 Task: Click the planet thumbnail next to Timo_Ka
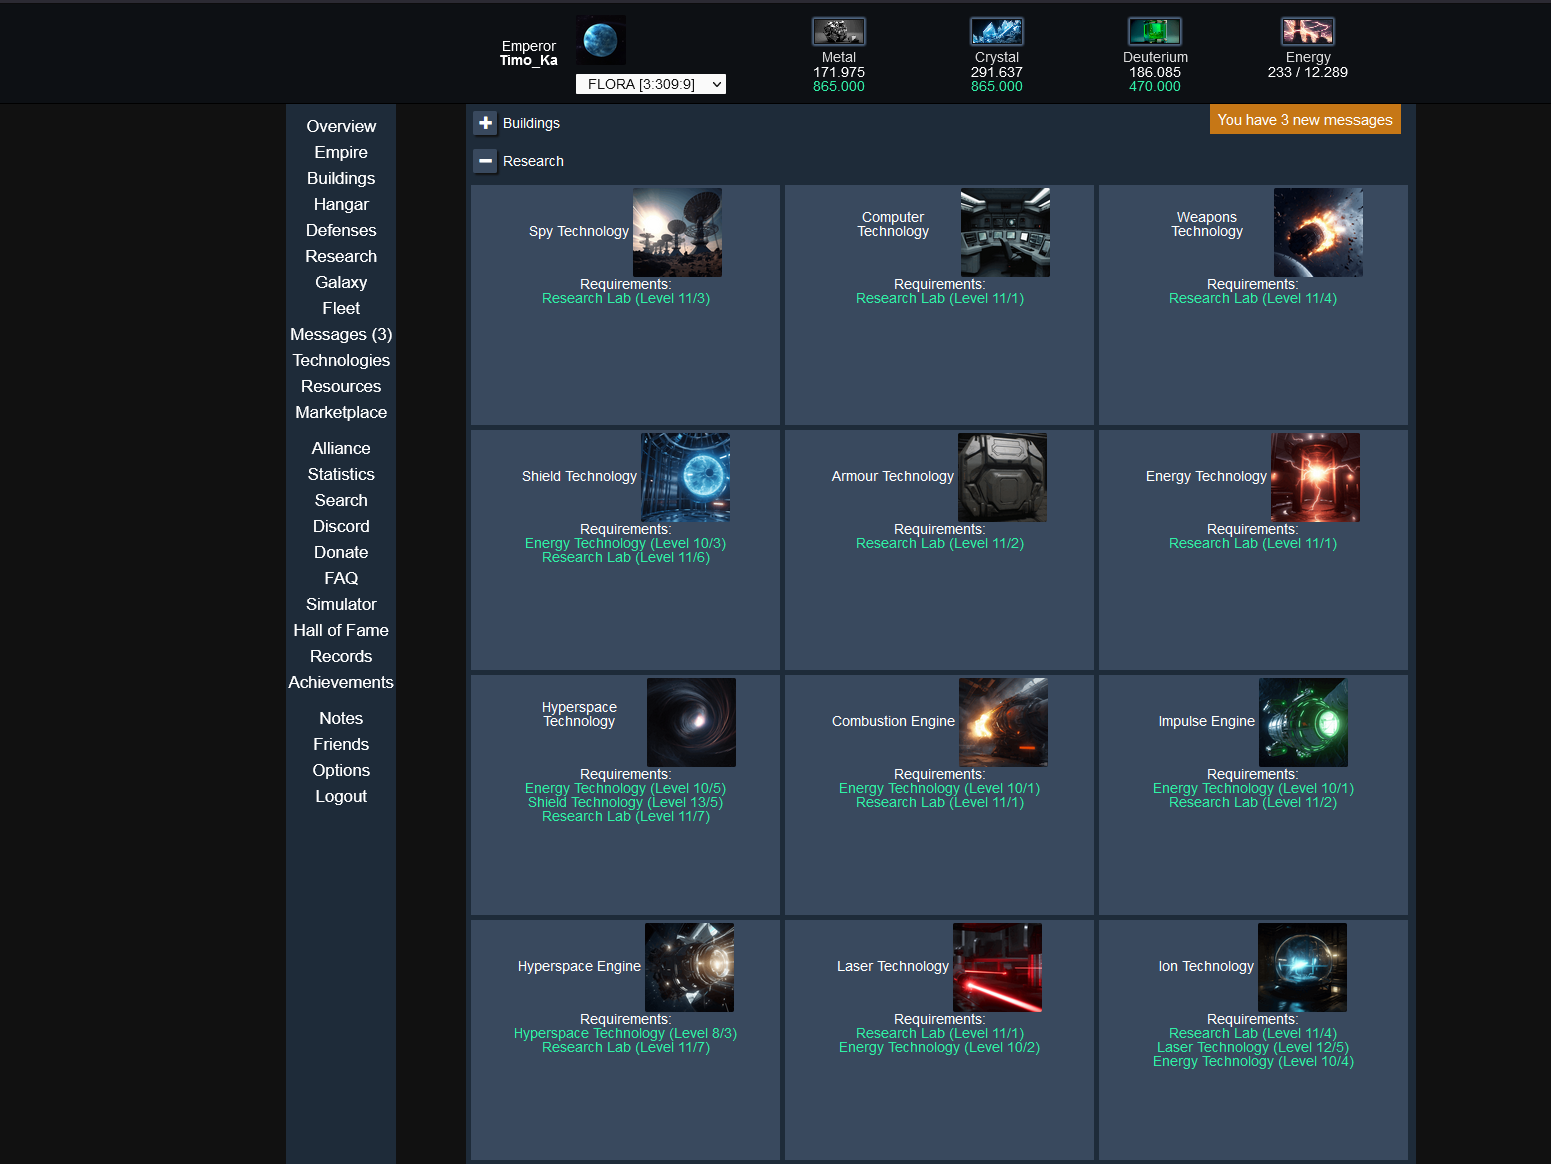pyautogui.click(x=601, y=41)
